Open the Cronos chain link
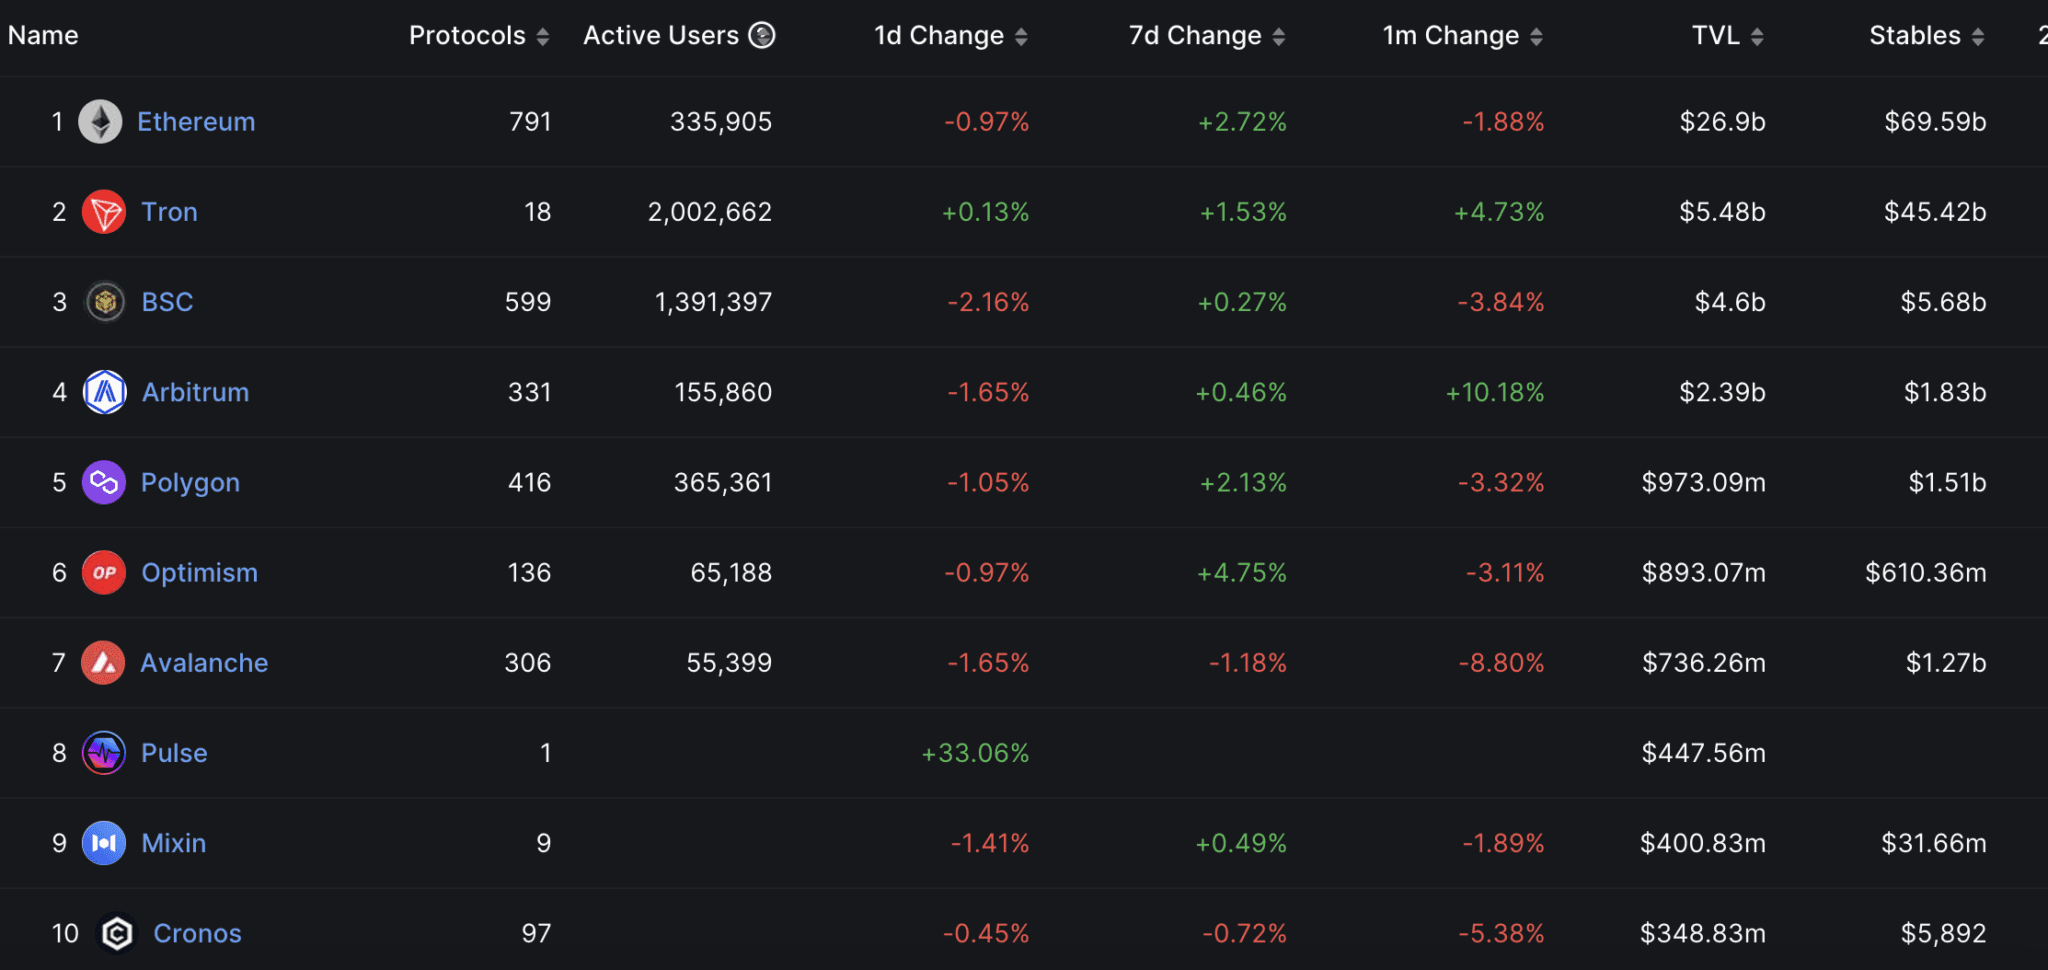 [x=197, y=933]
